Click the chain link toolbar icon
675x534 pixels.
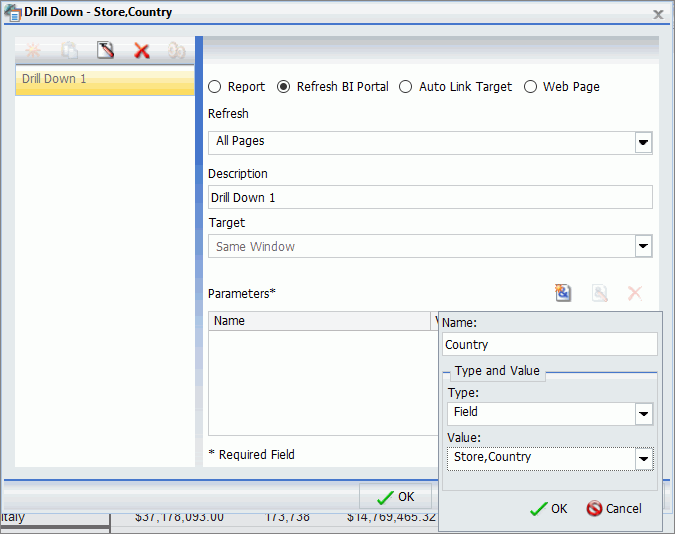click(176, 51)
